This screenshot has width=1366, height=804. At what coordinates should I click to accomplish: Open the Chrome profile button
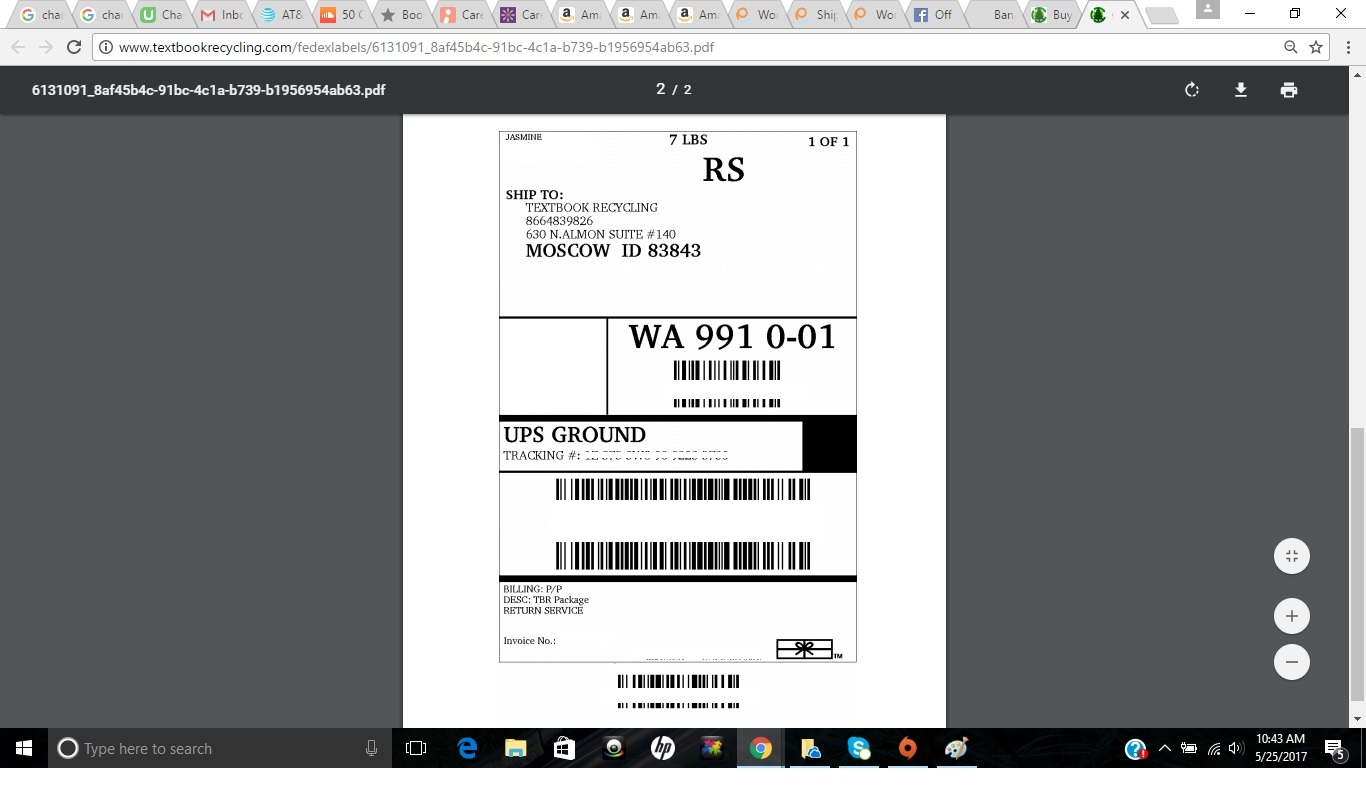1207,10
